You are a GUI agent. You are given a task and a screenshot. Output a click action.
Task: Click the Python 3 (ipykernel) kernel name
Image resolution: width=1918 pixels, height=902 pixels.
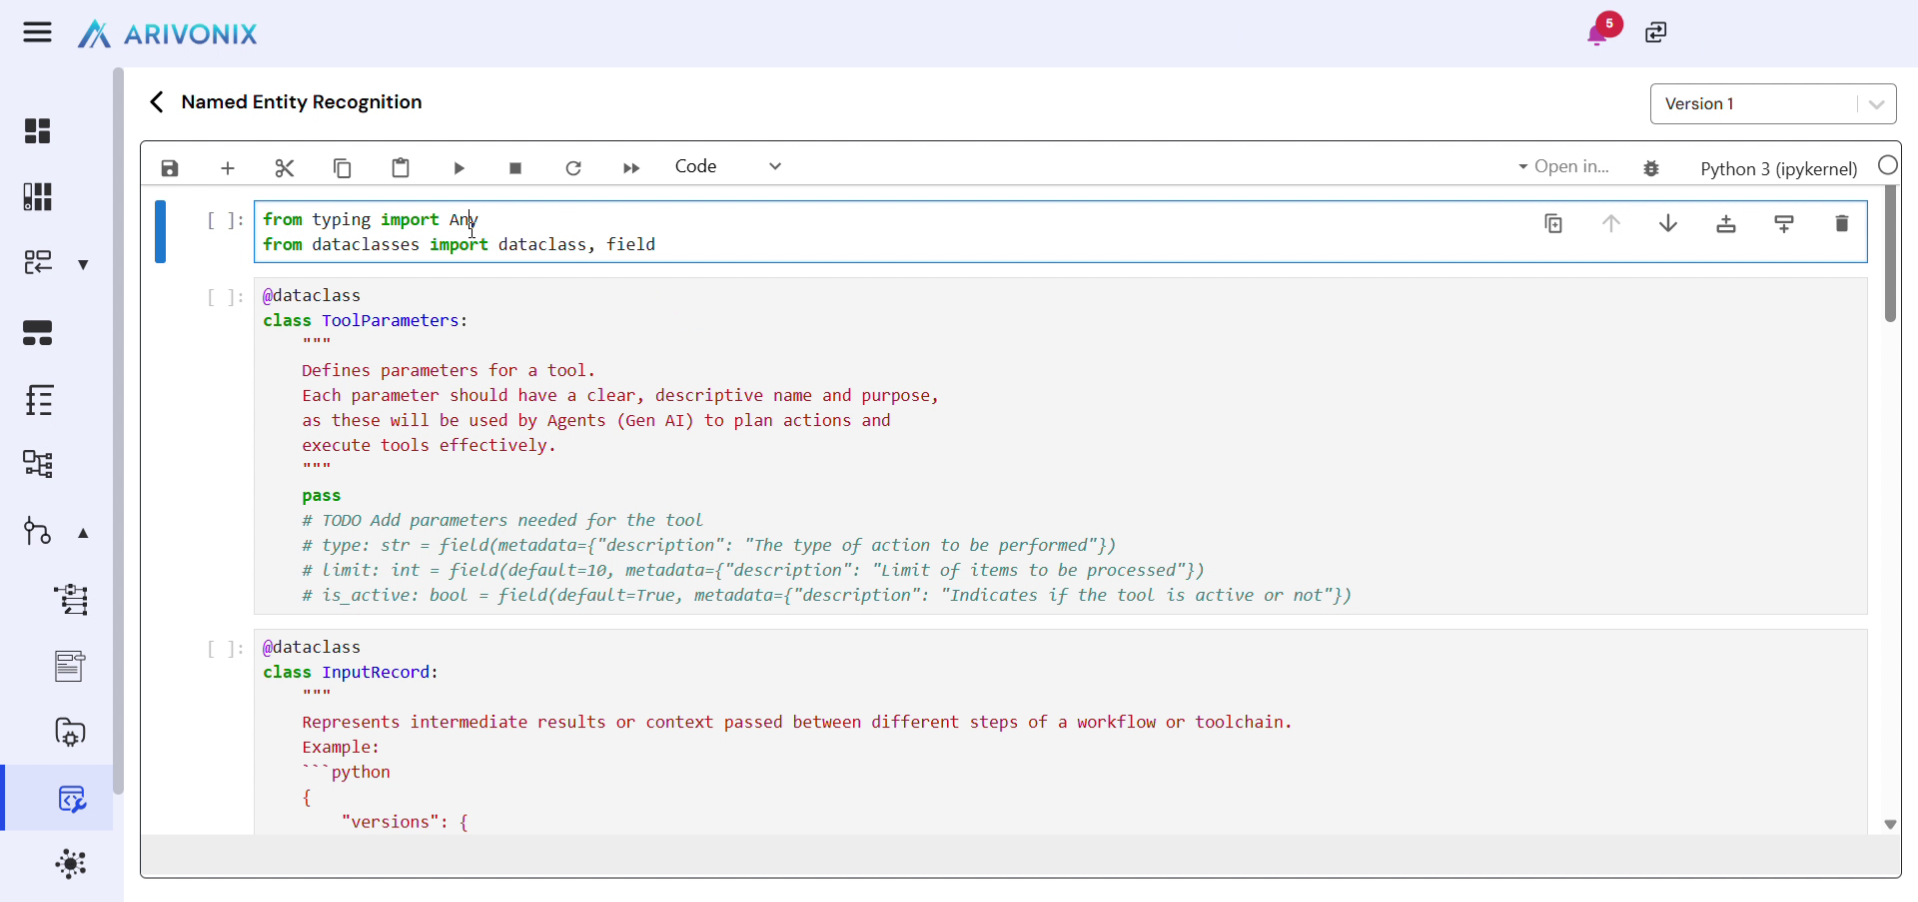click(x=1778, y=169)
